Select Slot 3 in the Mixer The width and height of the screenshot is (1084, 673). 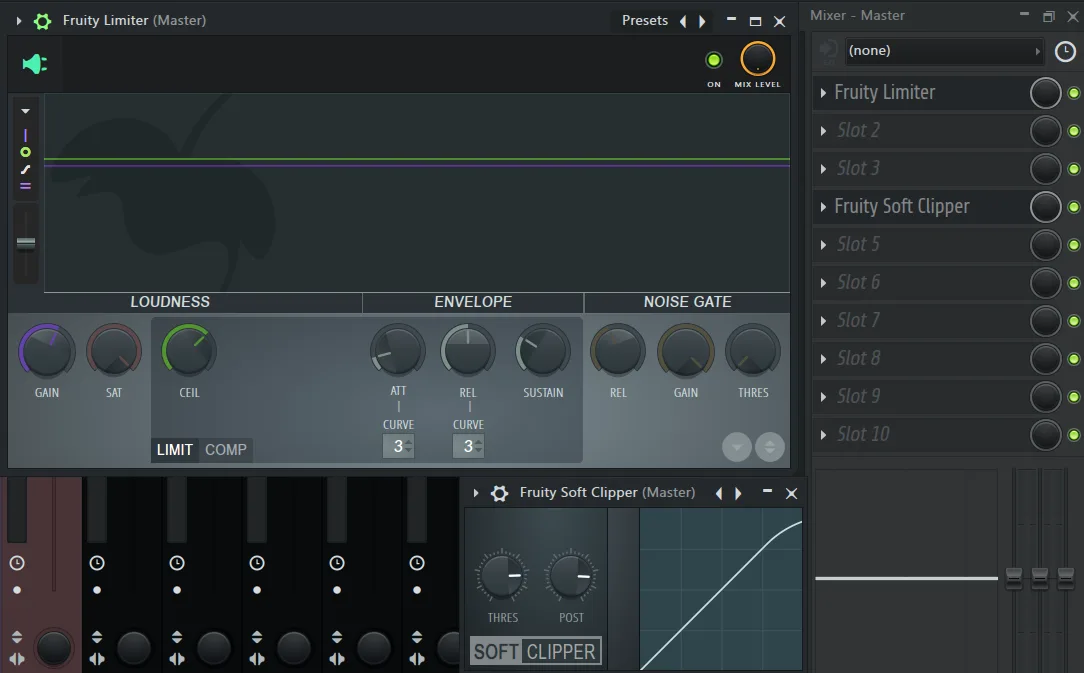pyautogui.click(x=859, y=168)
